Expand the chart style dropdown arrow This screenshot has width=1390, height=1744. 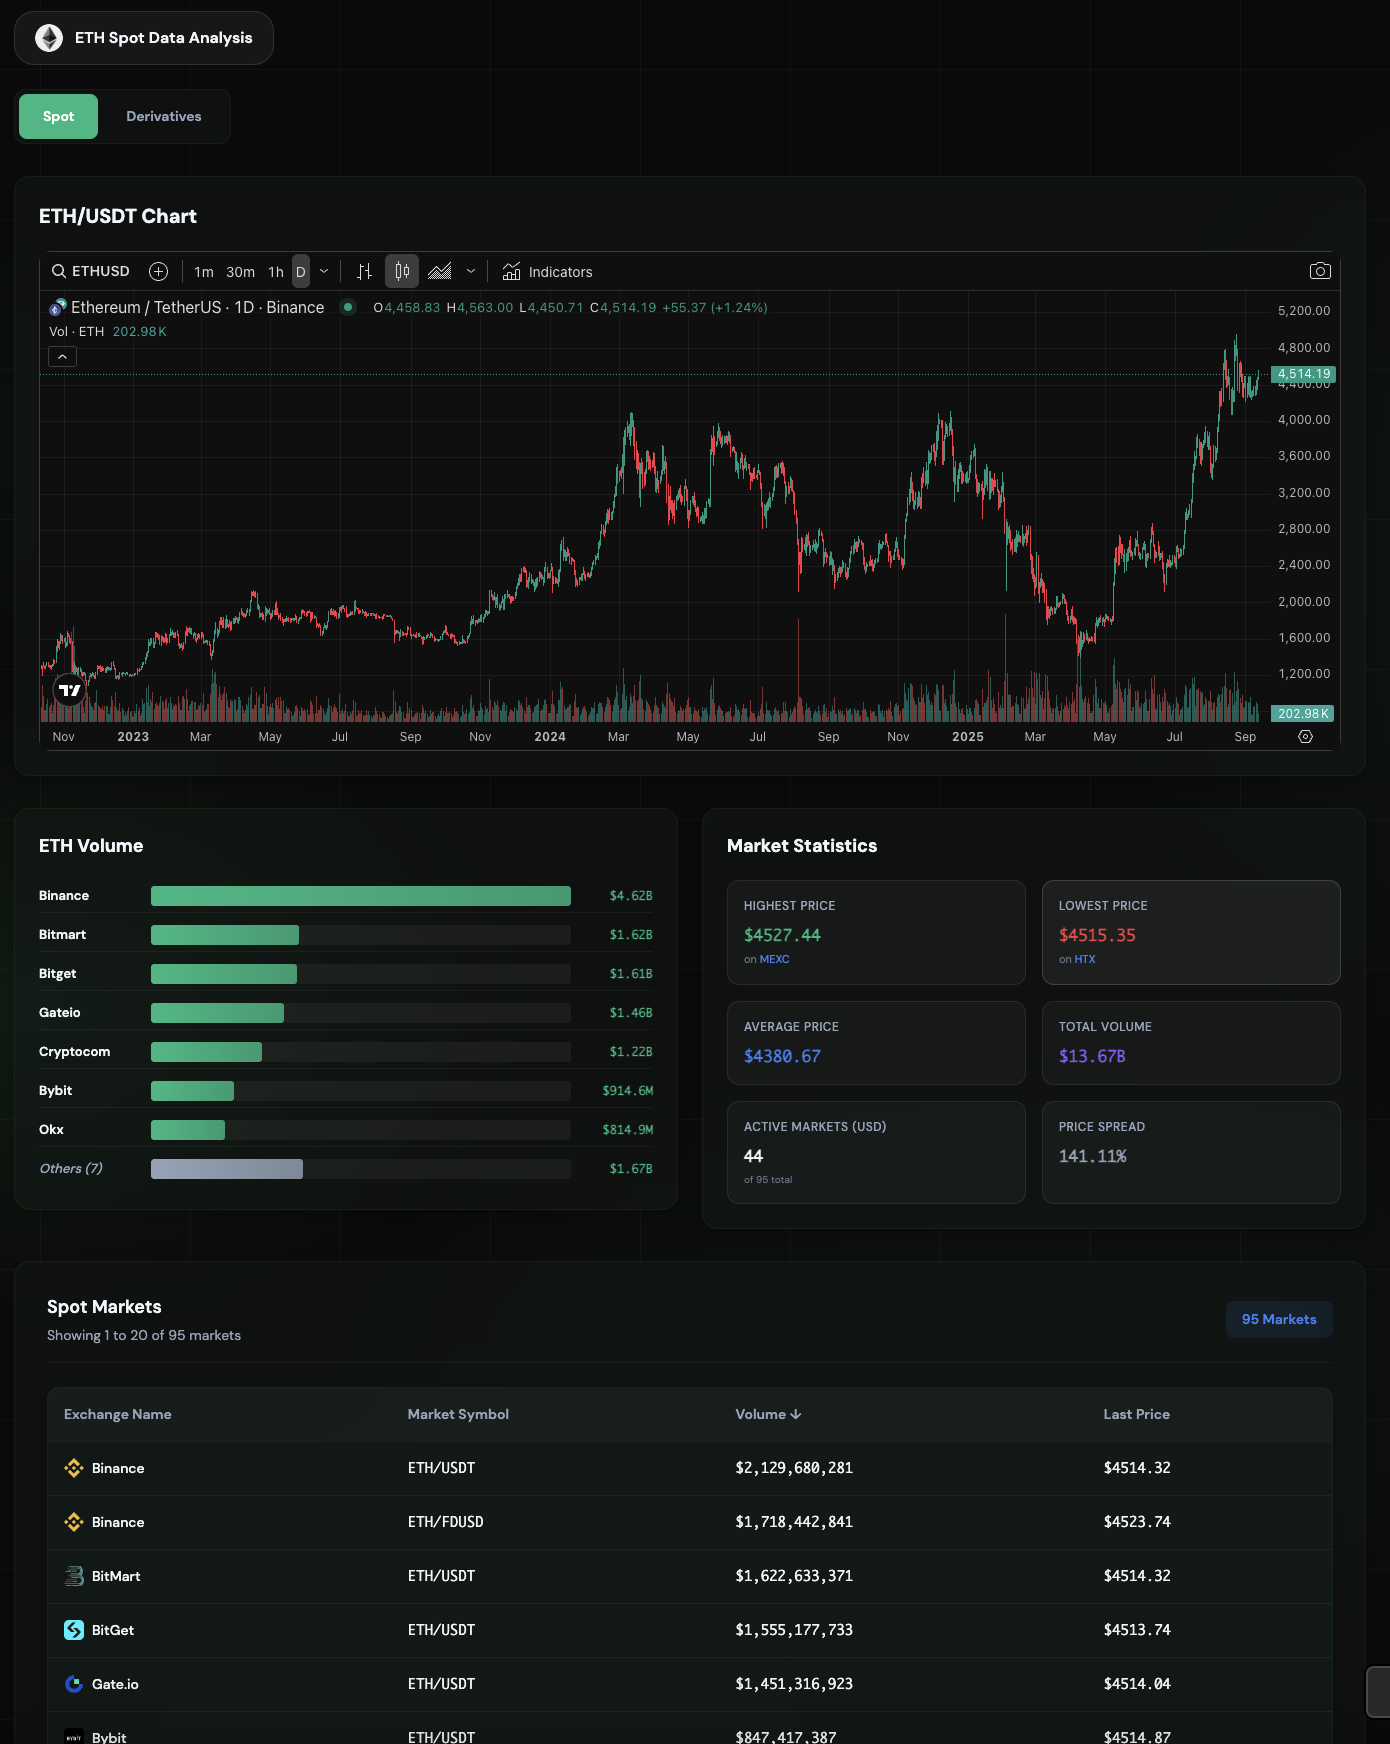coord(471,271)
